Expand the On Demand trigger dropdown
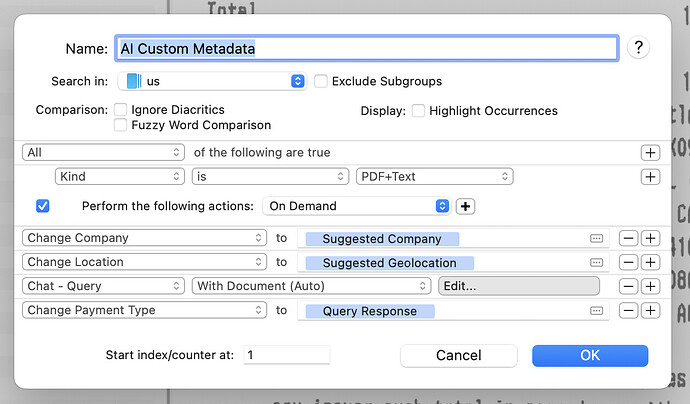This screenshot has height=404, width=690. pos(356,206)
